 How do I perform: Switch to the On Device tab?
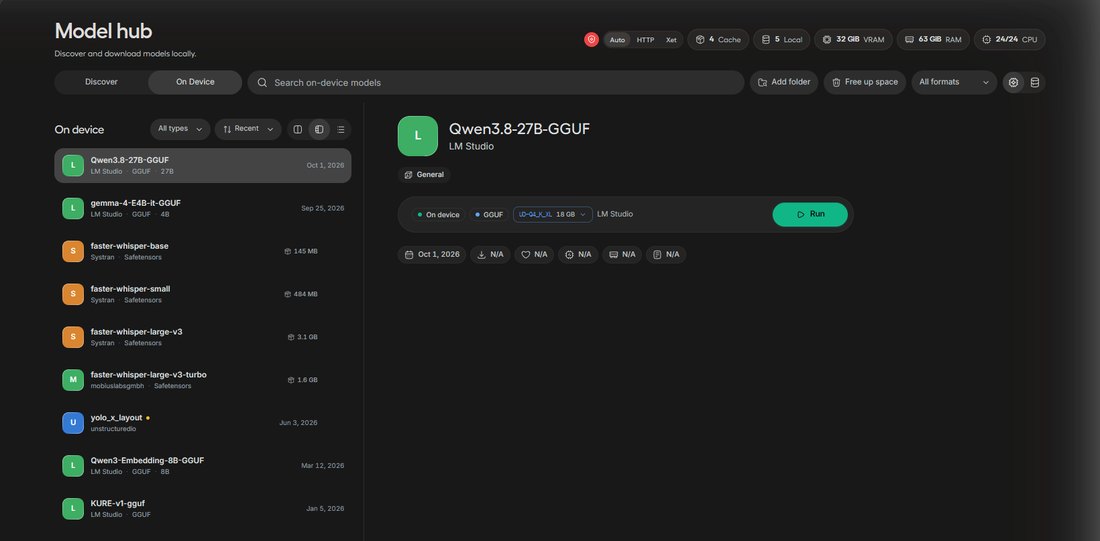pos(195,82)
